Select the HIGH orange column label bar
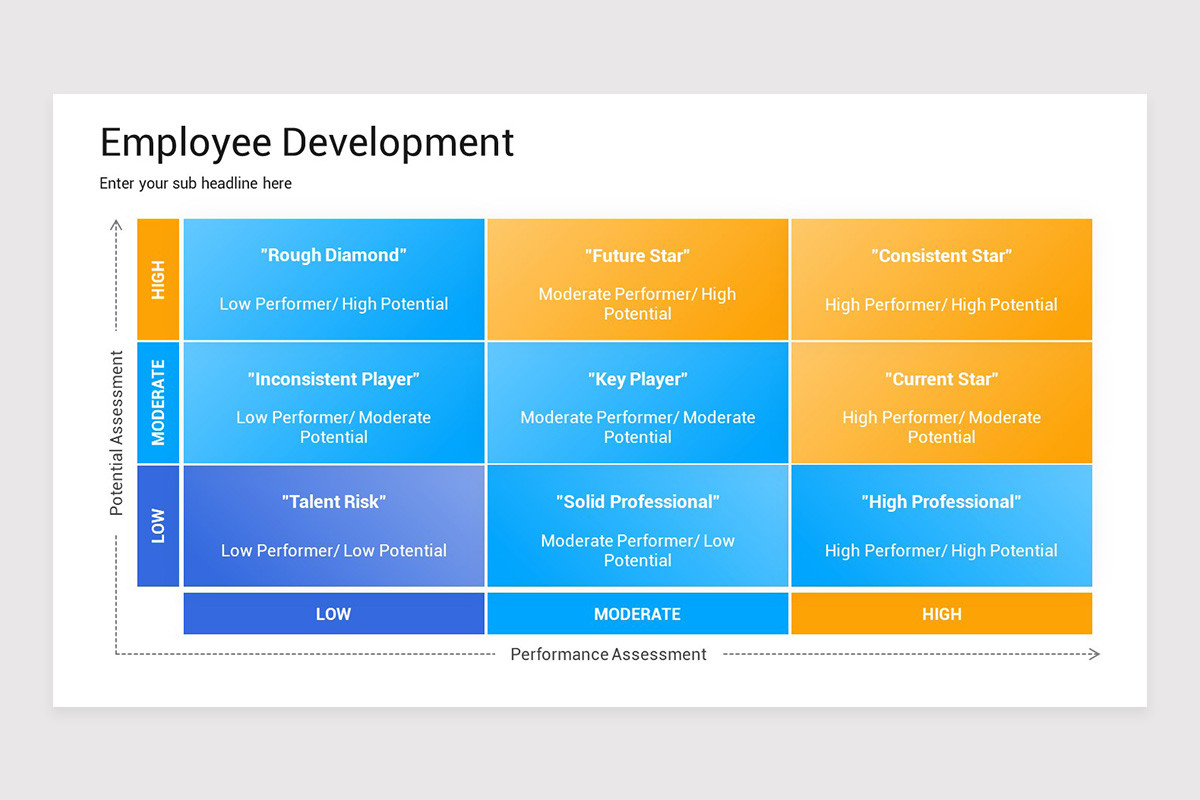 click(x=941, y=614)
